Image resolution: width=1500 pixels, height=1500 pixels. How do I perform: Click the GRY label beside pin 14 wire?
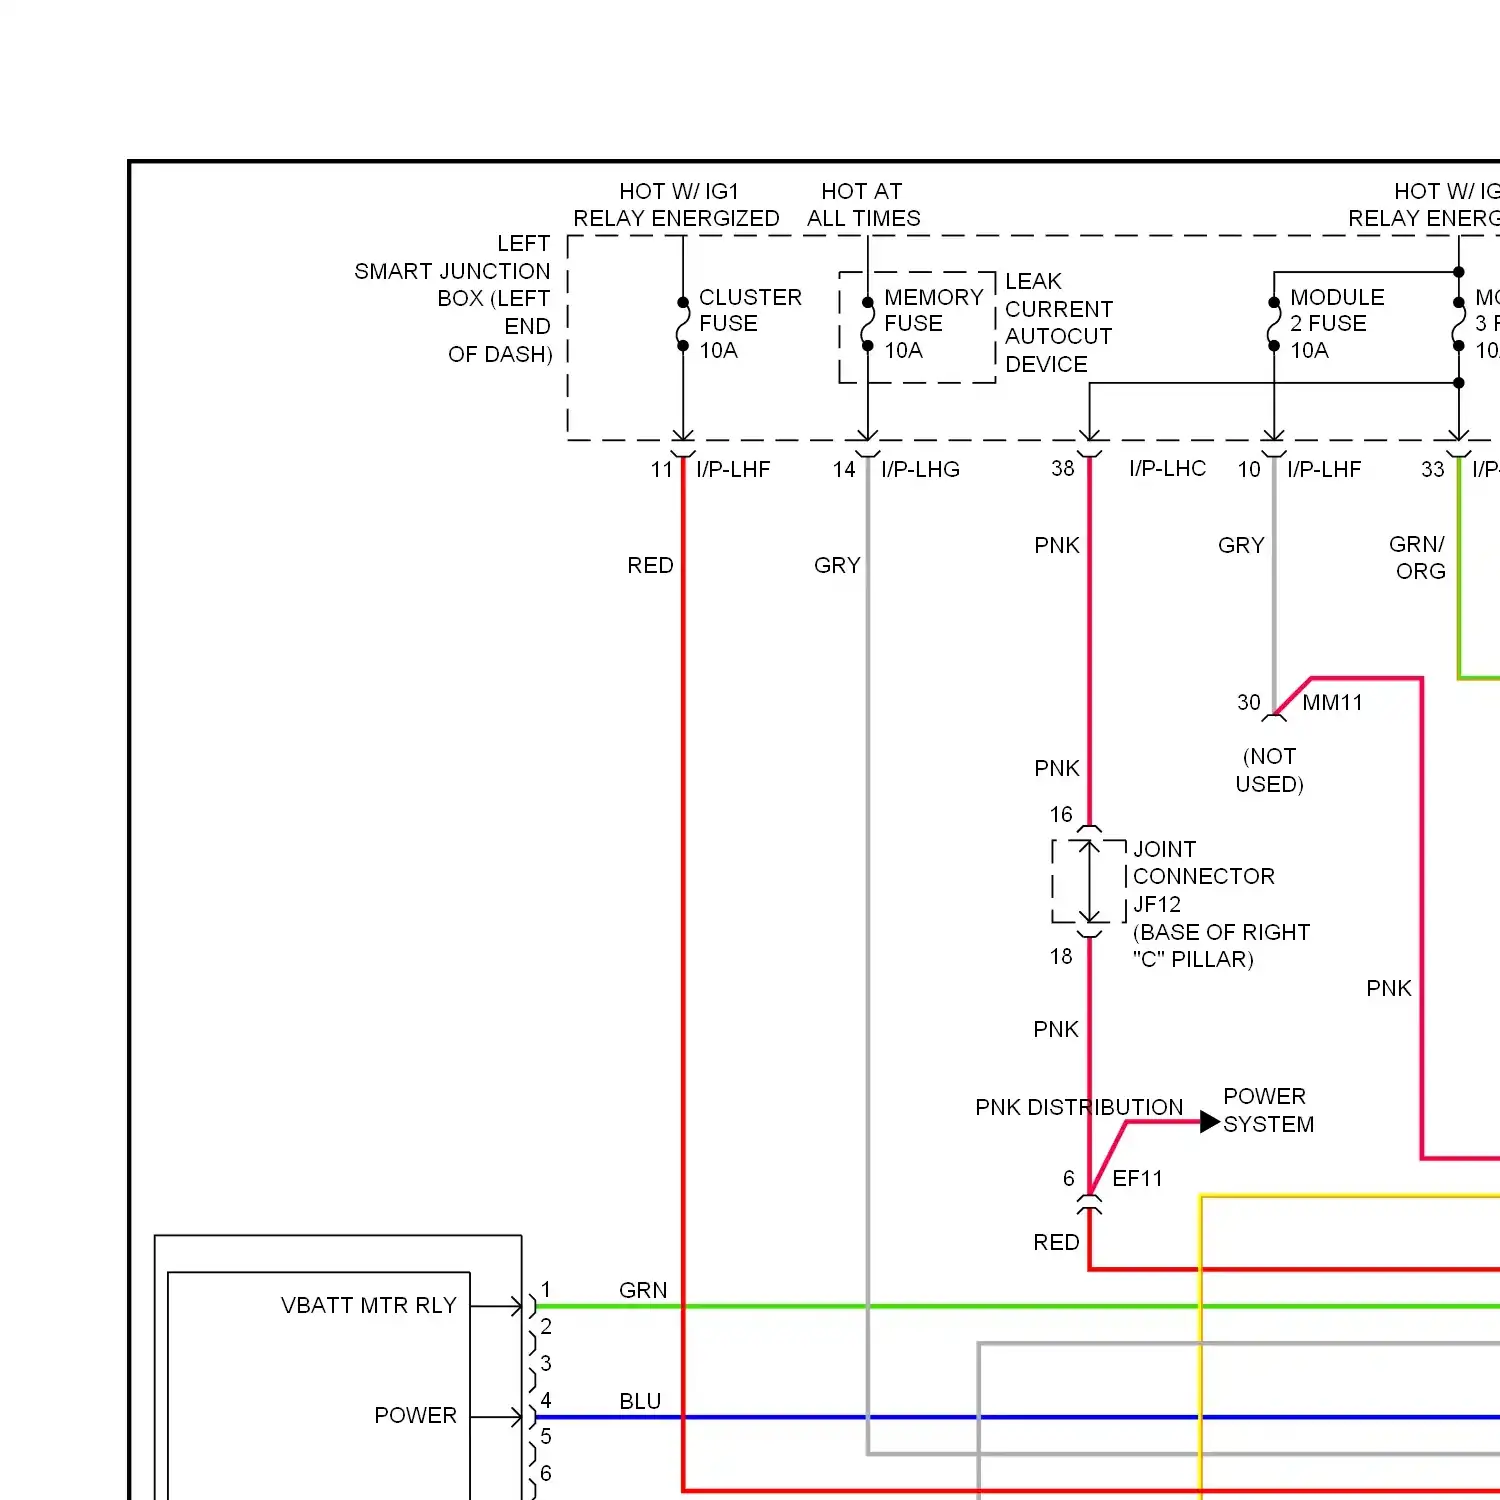coord(837,565)
